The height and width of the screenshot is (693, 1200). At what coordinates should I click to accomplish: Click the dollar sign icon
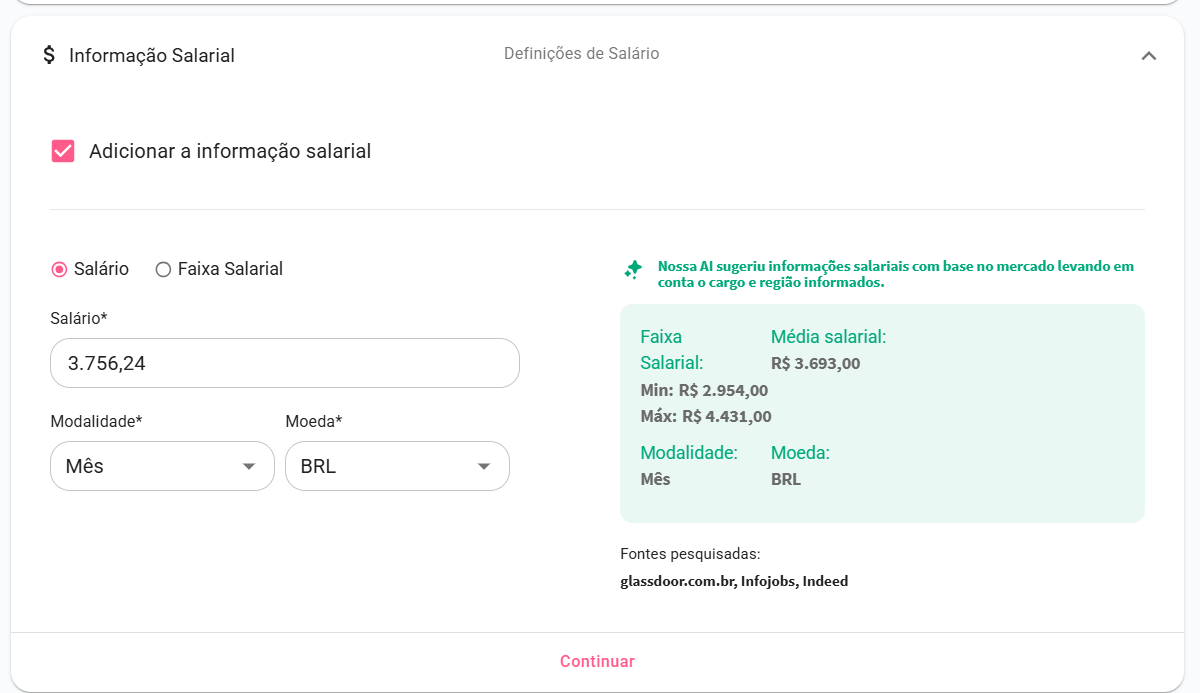coord(49,55)
